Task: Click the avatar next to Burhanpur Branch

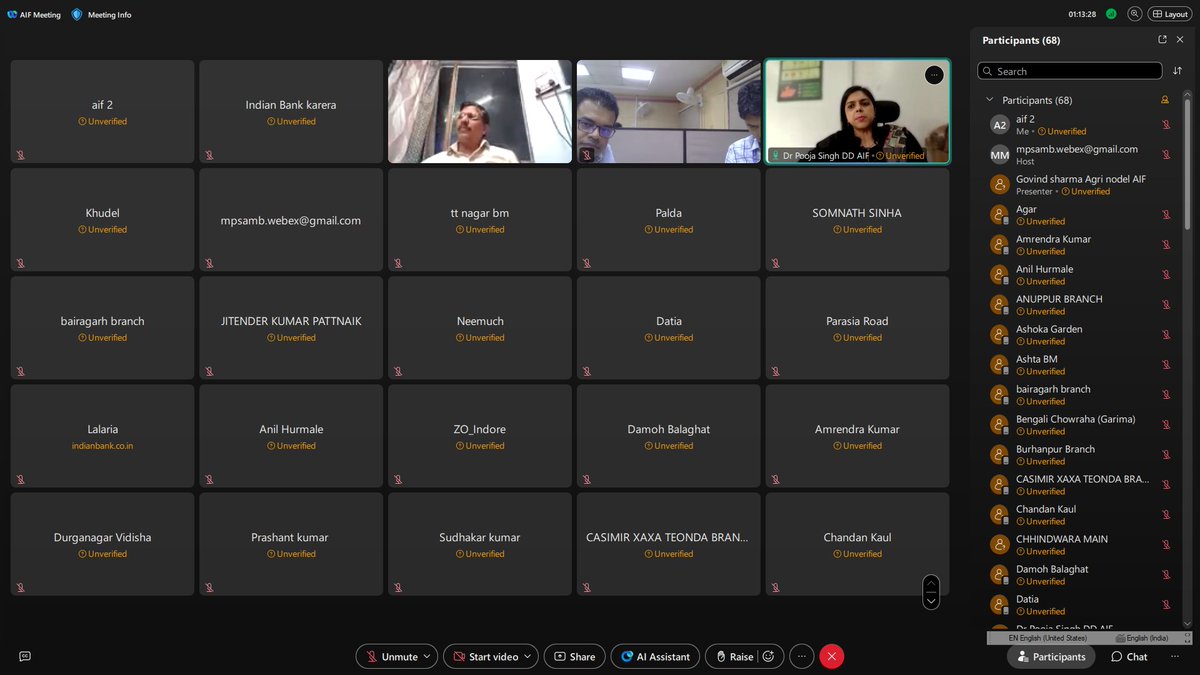Action: pos(999,454)
